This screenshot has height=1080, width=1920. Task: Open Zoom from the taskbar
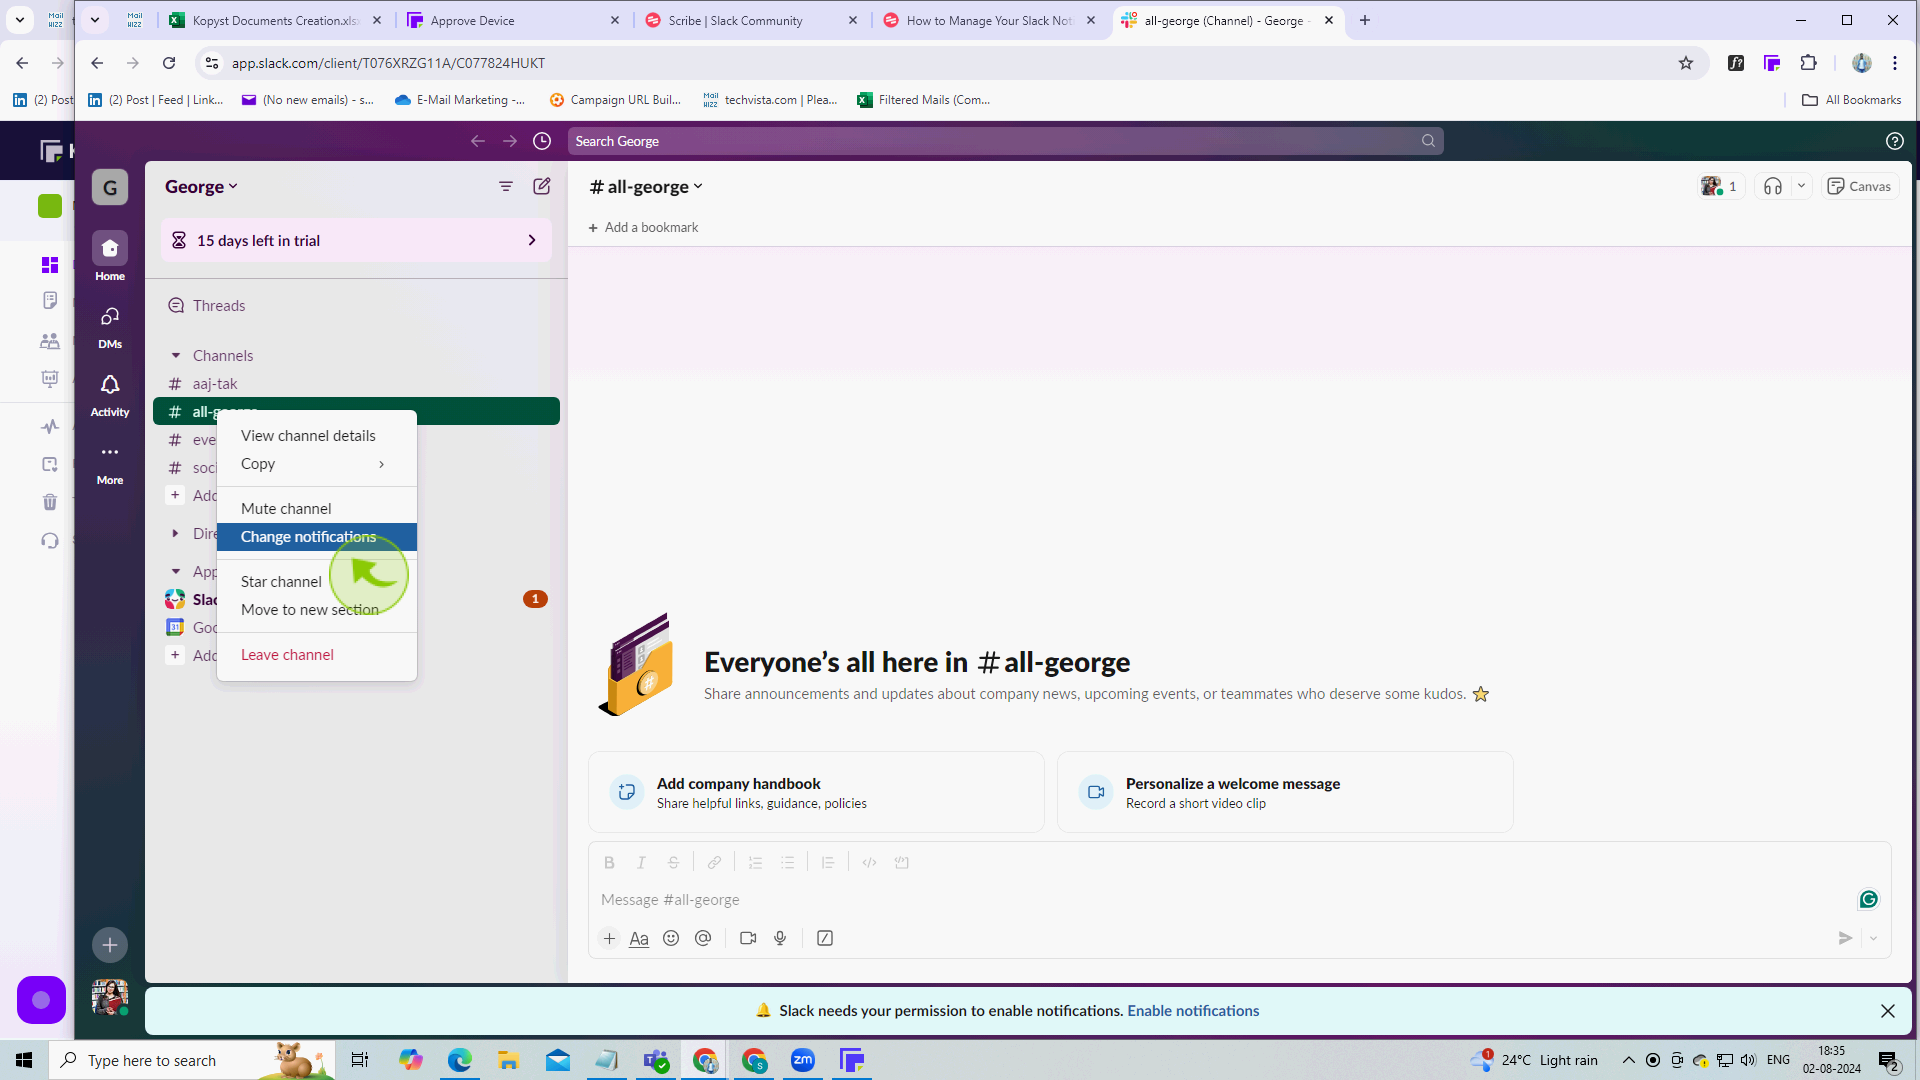point(803,1060)
